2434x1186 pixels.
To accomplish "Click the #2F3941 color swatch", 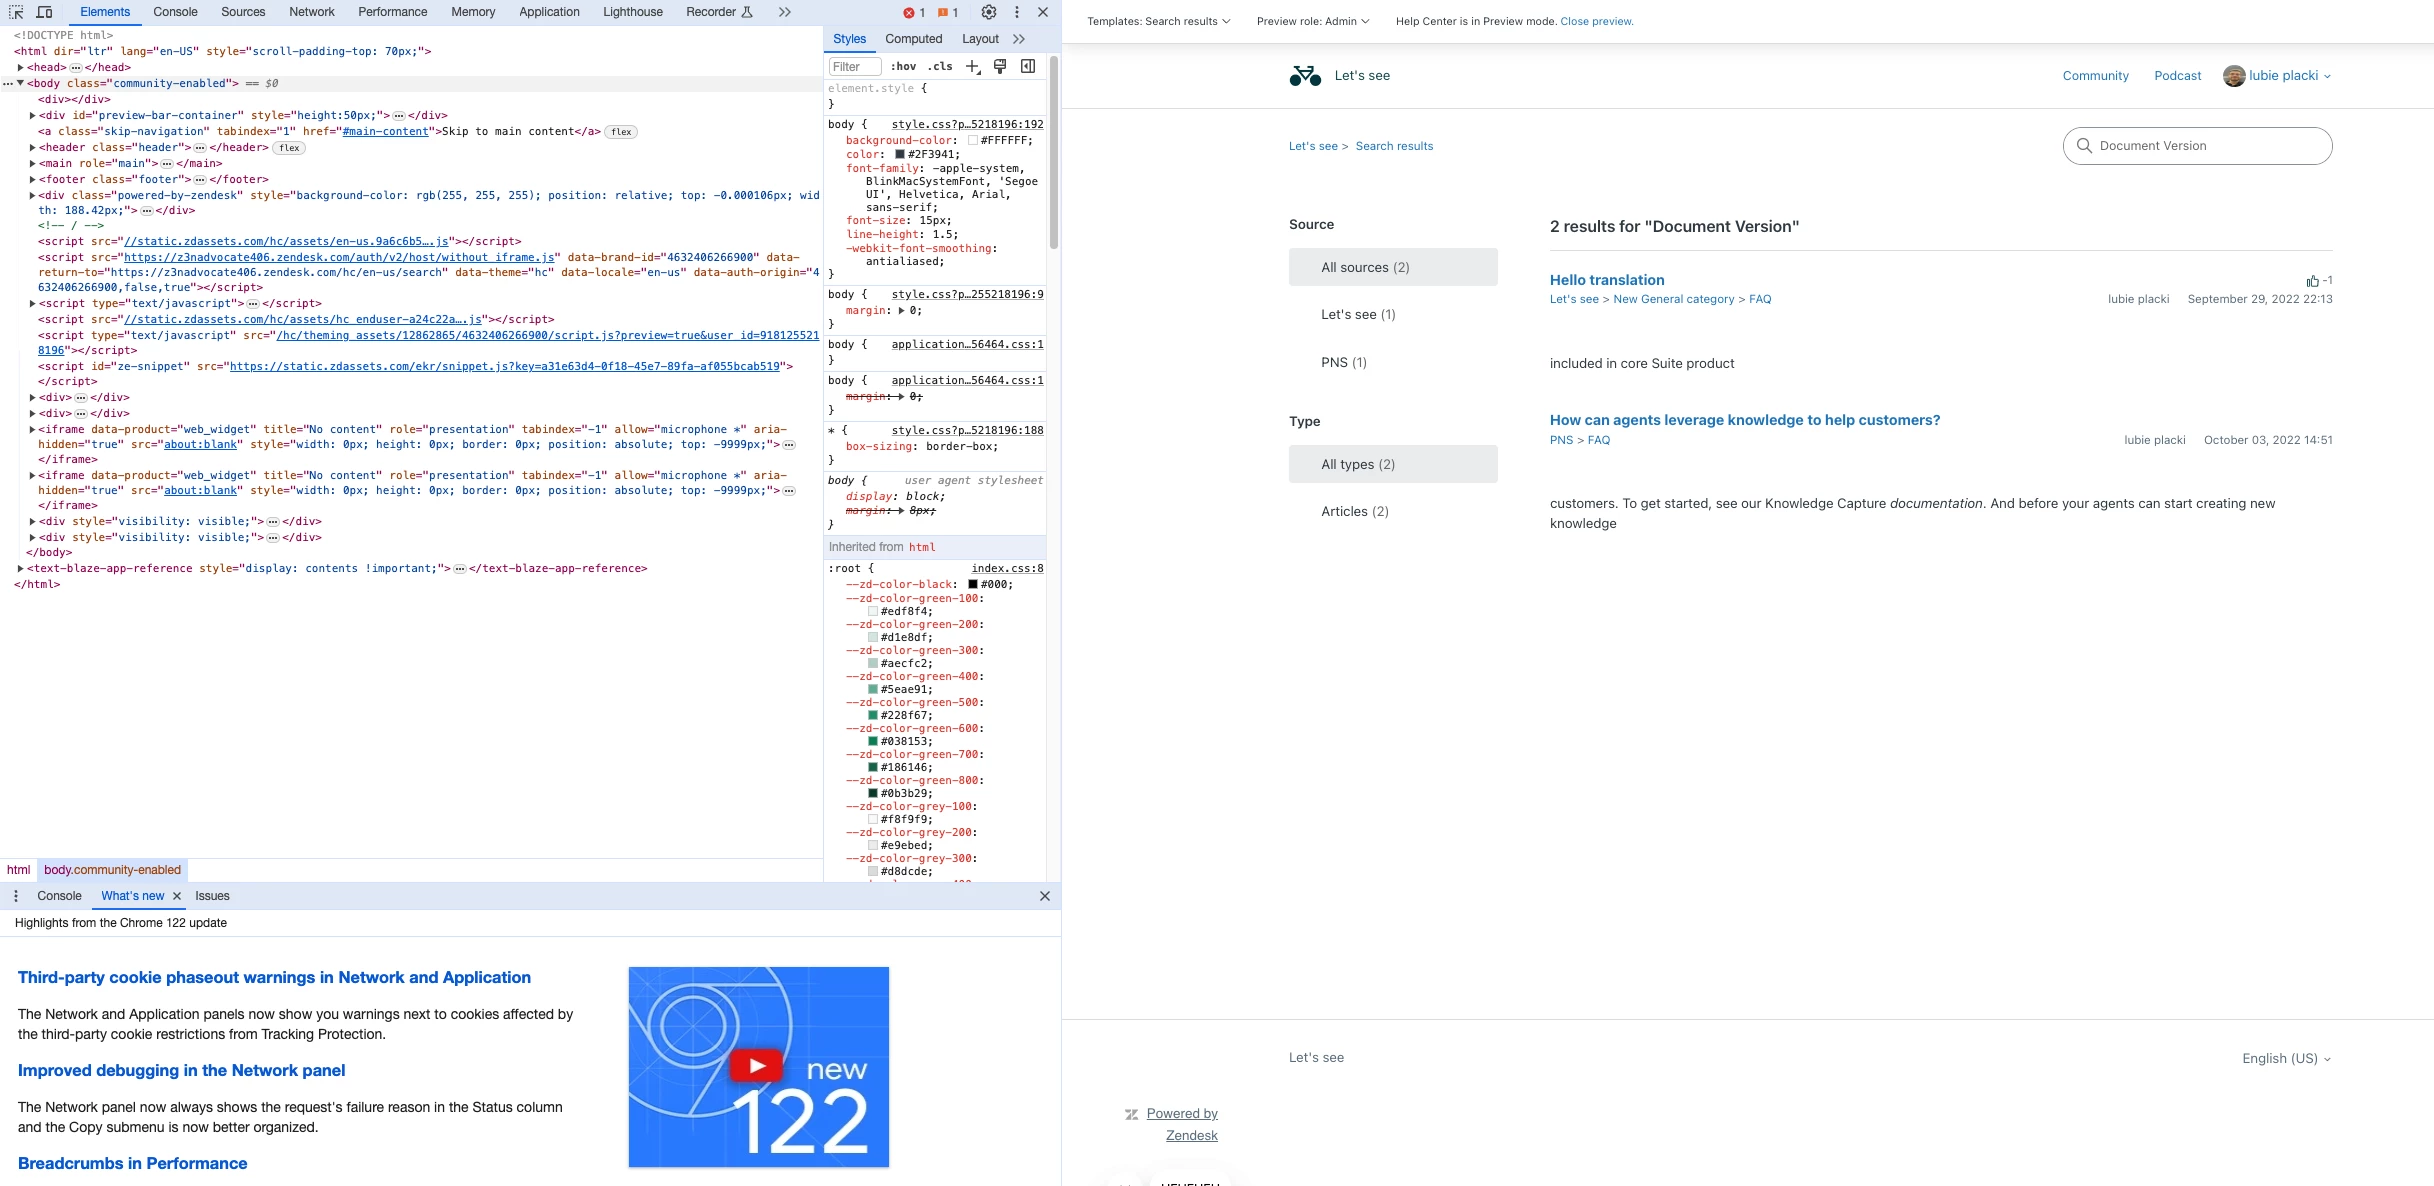I will 899,154.
